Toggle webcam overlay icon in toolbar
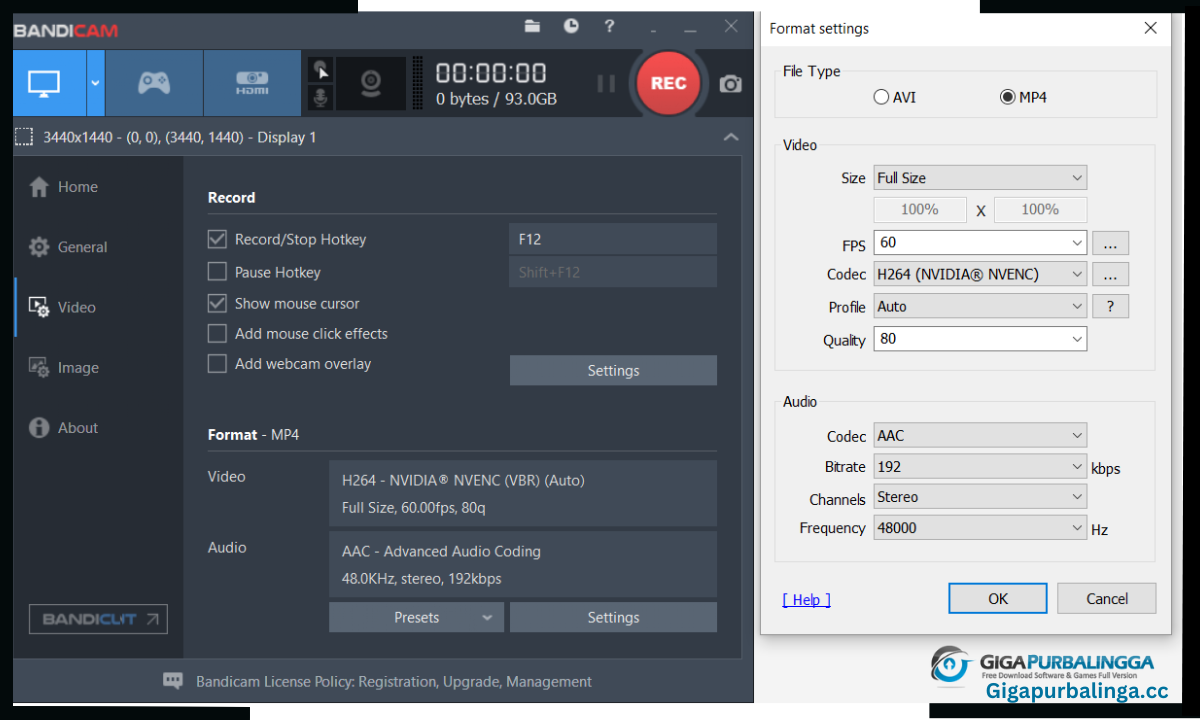 371,83
